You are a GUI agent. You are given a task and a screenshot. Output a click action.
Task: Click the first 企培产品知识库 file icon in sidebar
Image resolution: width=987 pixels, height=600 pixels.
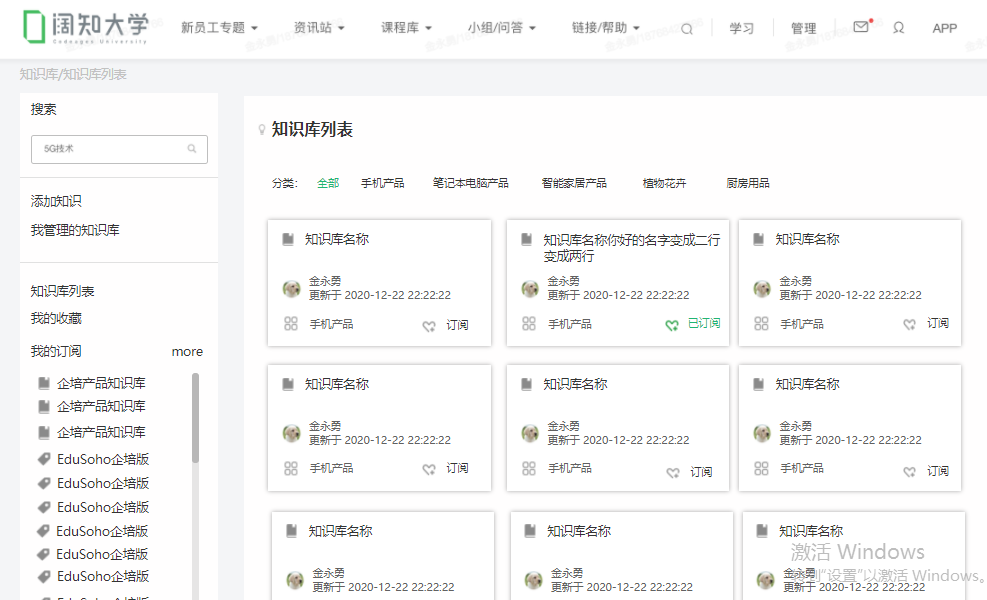coord(43,383)
